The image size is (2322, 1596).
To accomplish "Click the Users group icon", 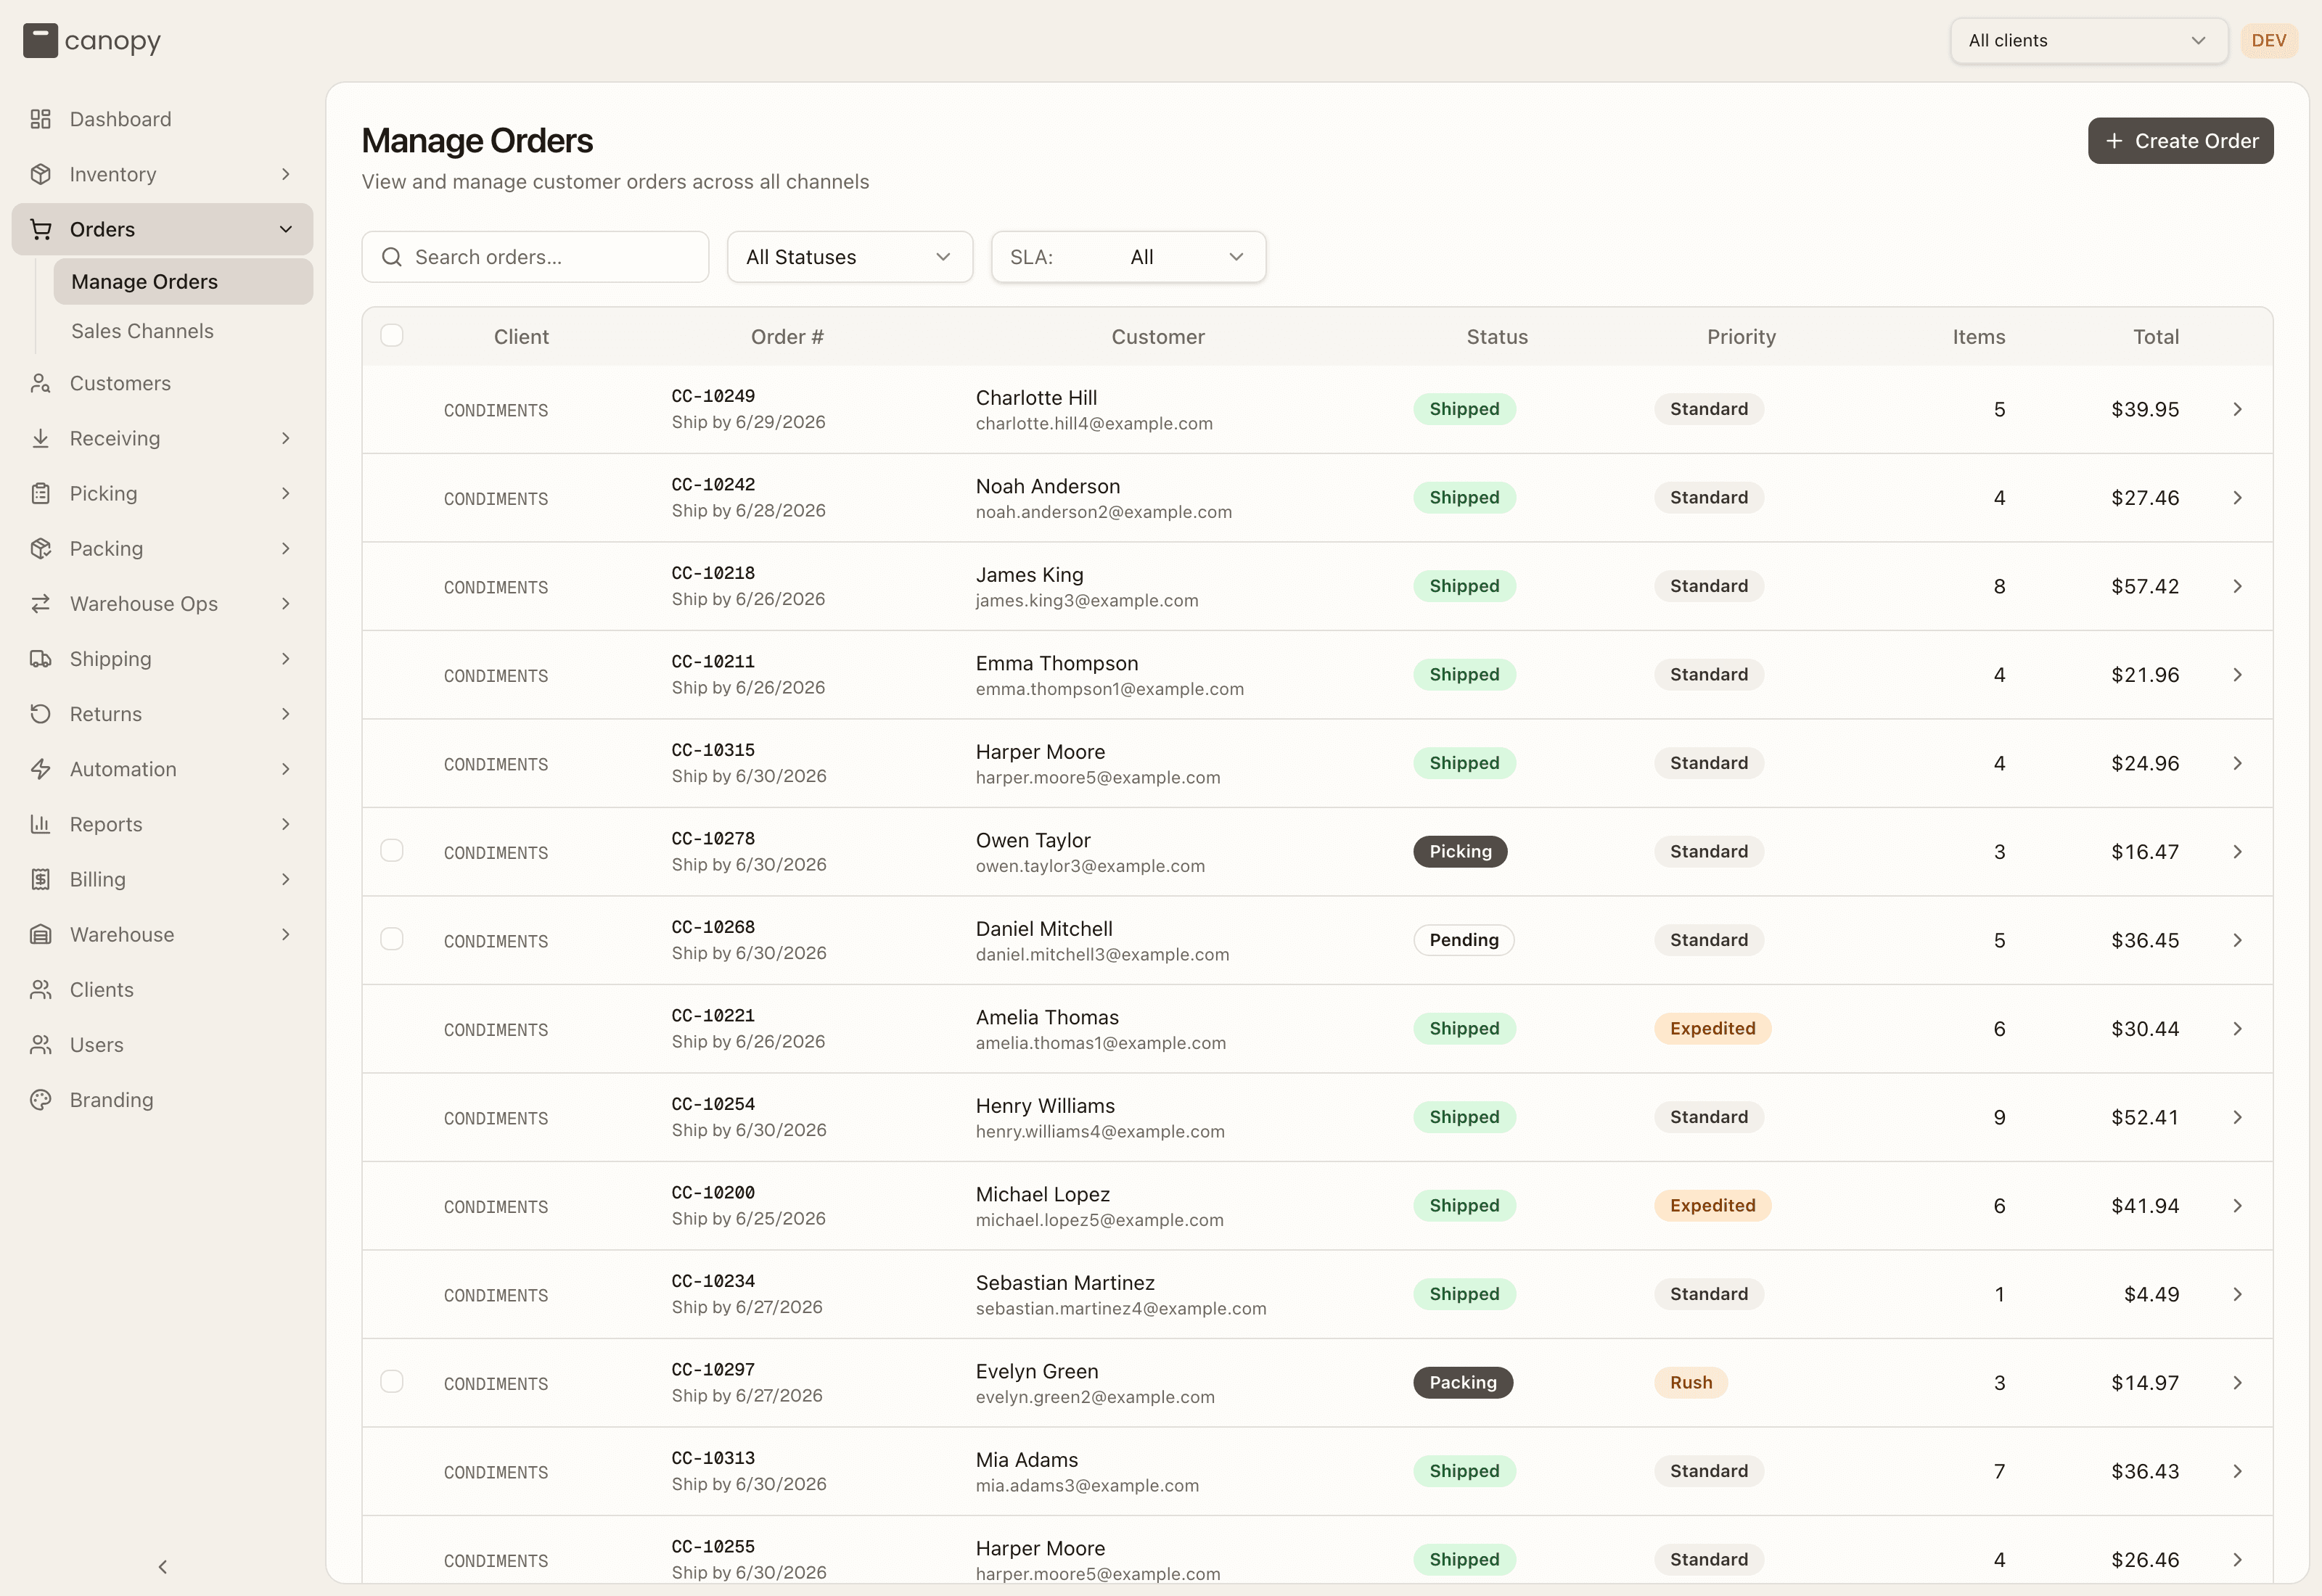I will (40, 1045).
